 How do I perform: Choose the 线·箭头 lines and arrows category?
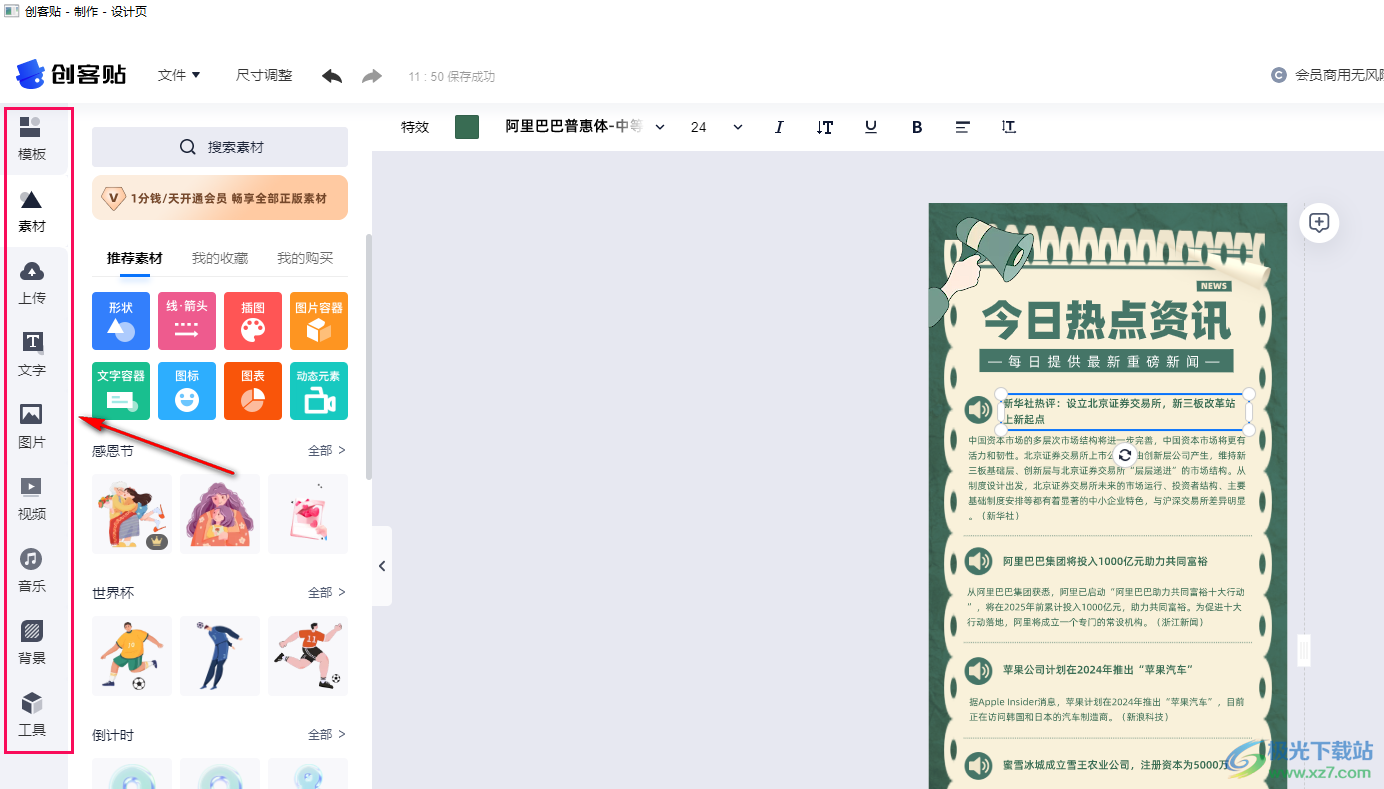tap(187, 321)
